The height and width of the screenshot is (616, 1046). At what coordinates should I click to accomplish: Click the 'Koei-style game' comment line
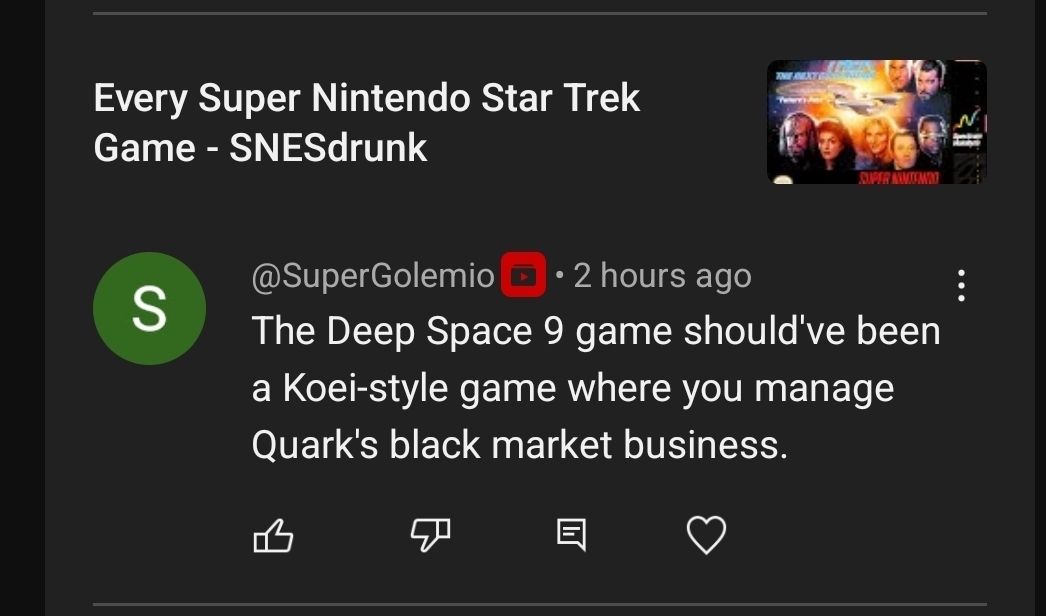coord(572,388)
